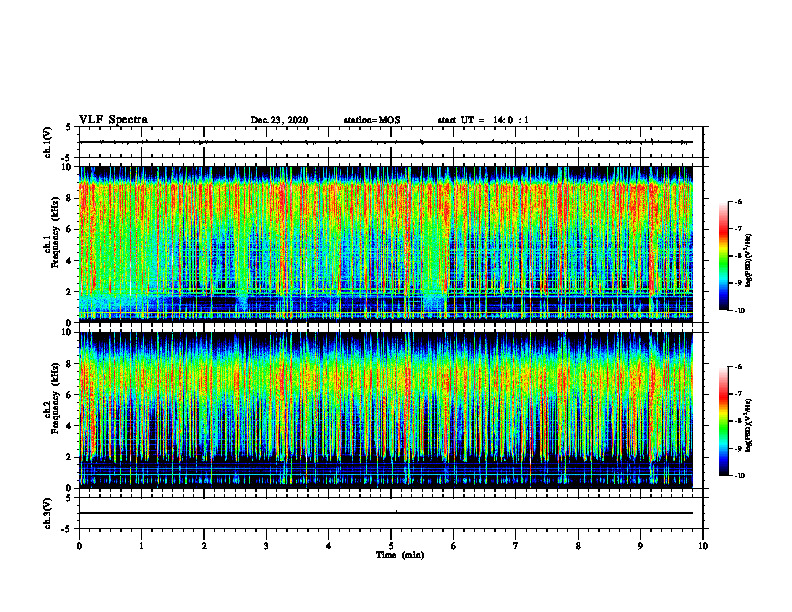Image resolution: width=792 pixels, height=612 pixels.
Task: Click the time-axis tick label "2"
Action: point(204,546)
